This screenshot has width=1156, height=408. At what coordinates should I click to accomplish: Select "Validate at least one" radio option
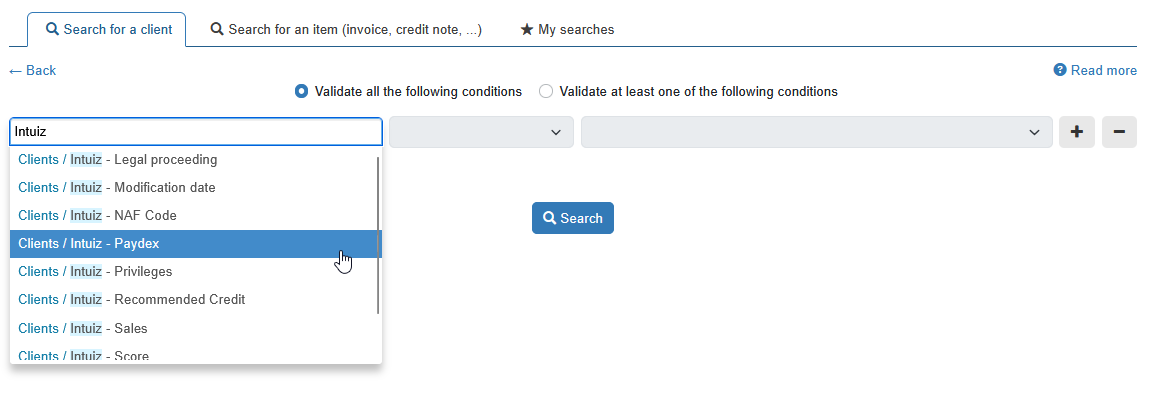[x=546, y=91]
